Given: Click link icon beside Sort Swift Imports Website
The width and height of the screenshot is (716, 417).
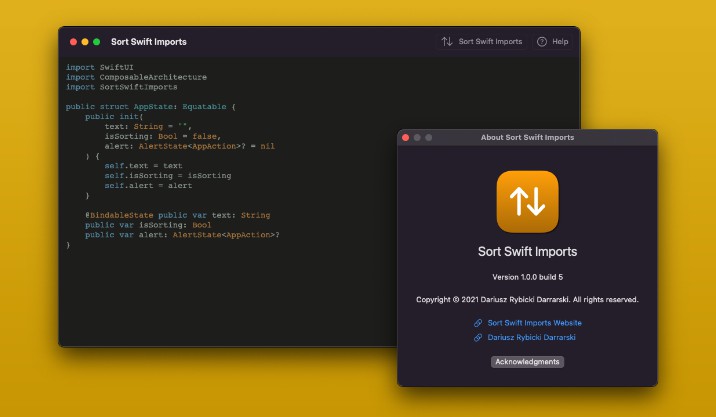Looking at the screenshot, I should click(x=478, y=323).
